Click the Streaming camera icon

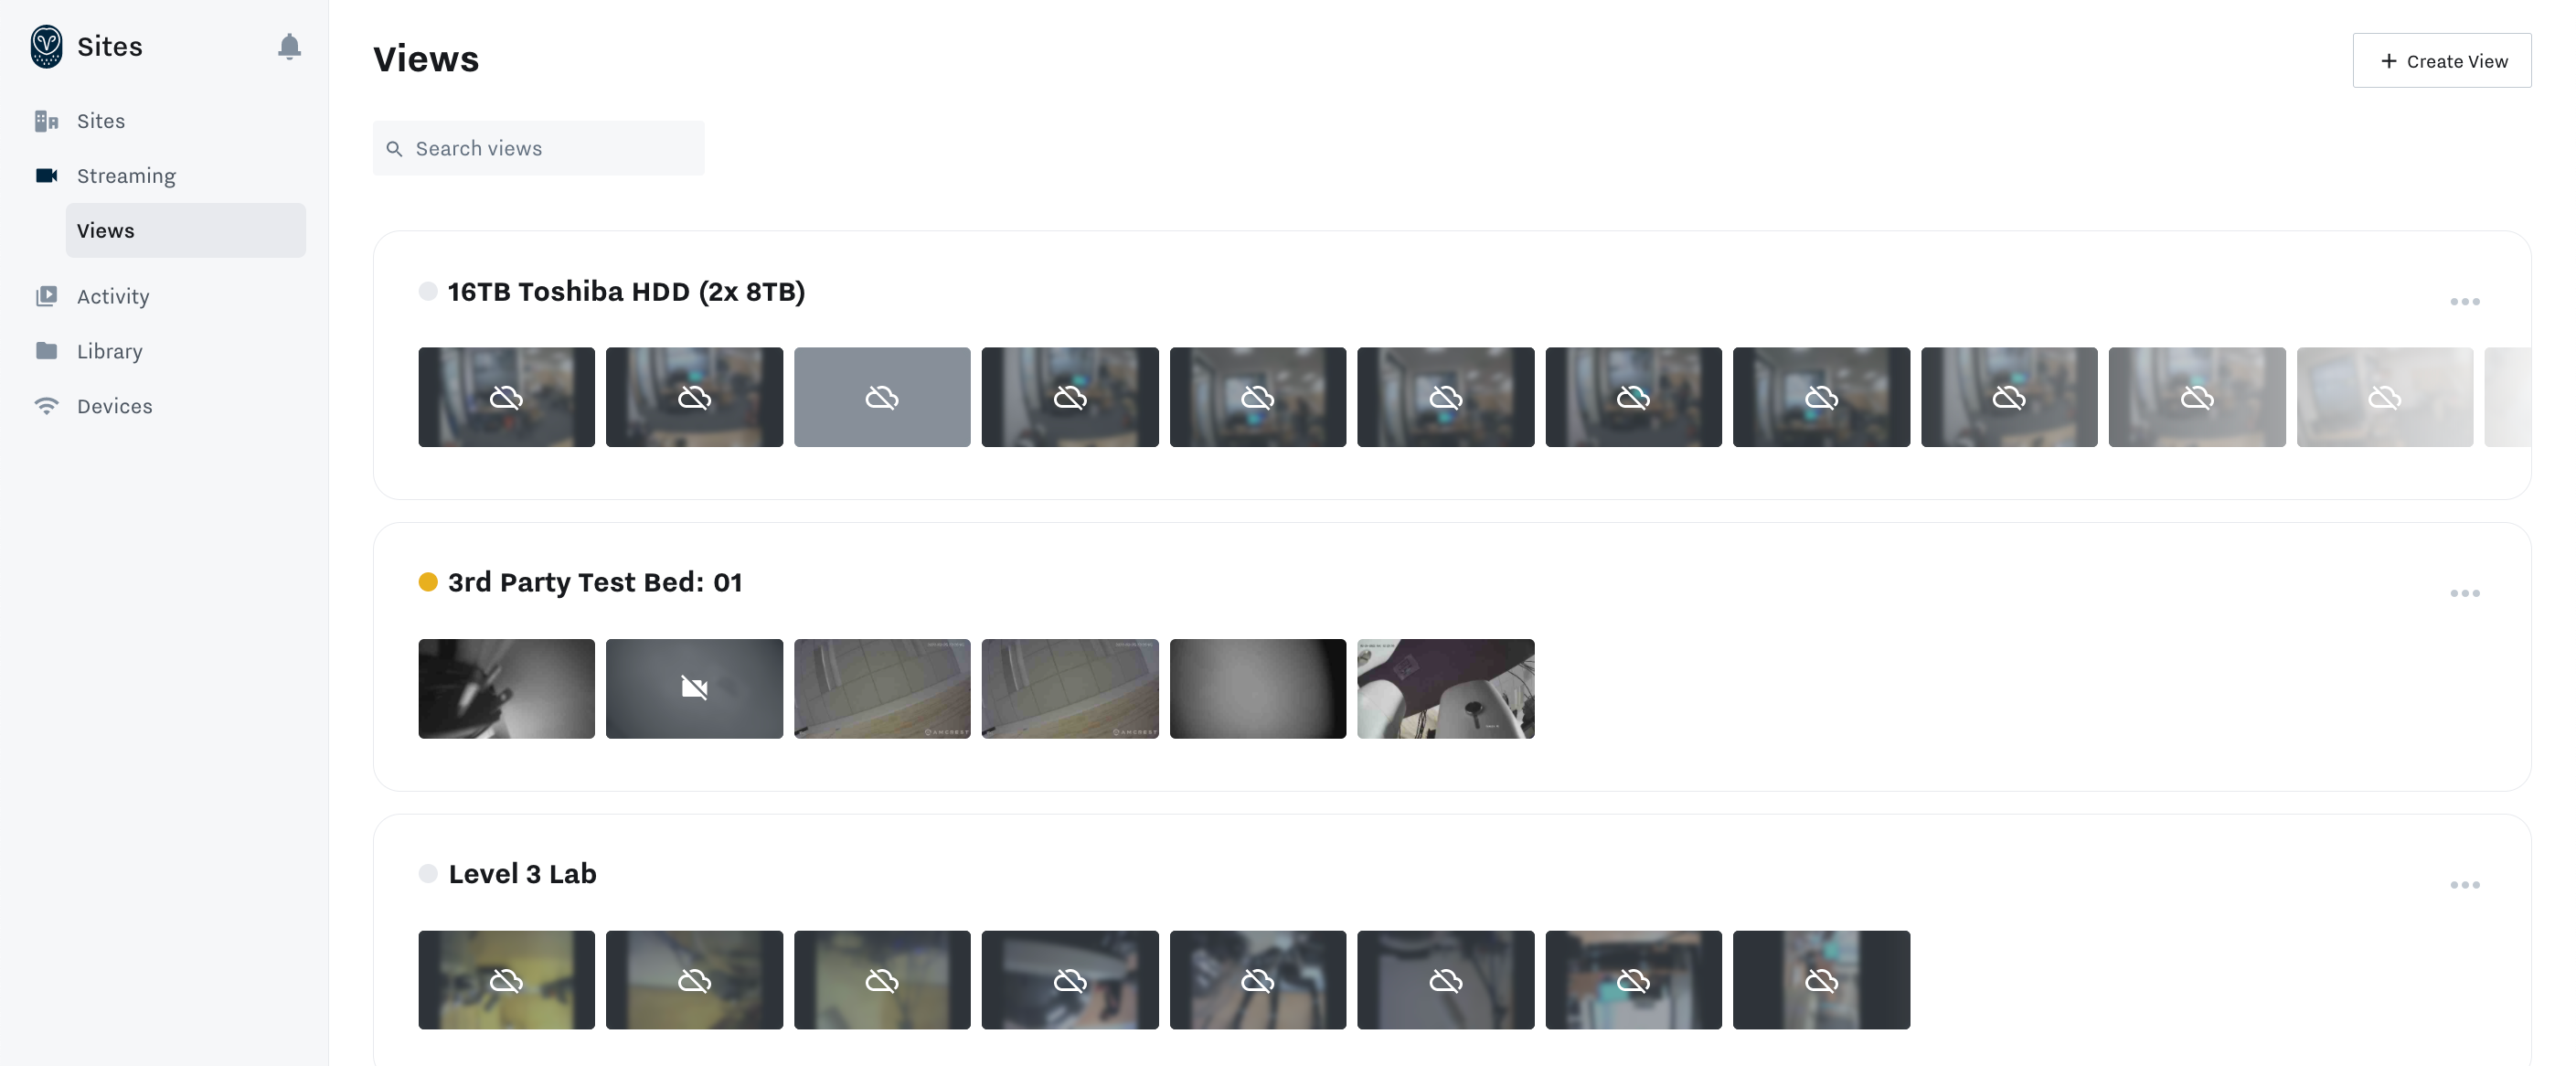point(46,176)
